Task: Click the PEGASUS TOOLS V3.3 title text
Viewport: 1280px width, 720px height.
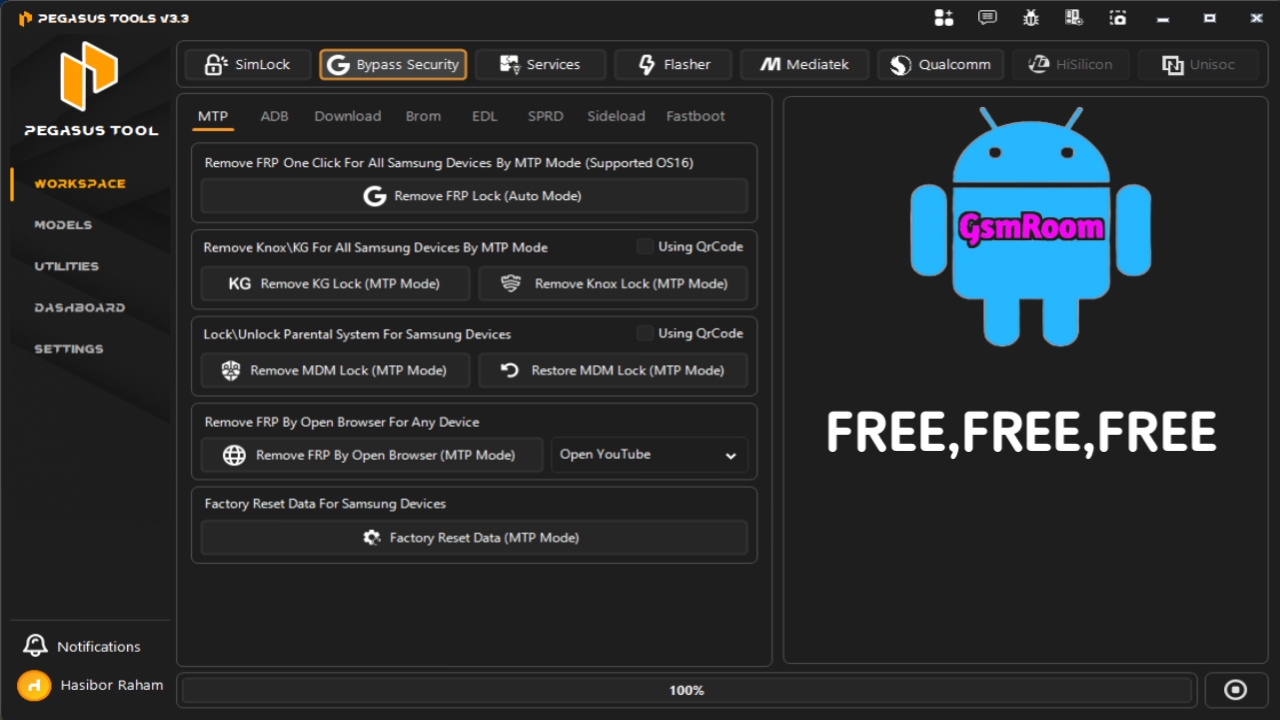Action: click(x=113, y=18)
